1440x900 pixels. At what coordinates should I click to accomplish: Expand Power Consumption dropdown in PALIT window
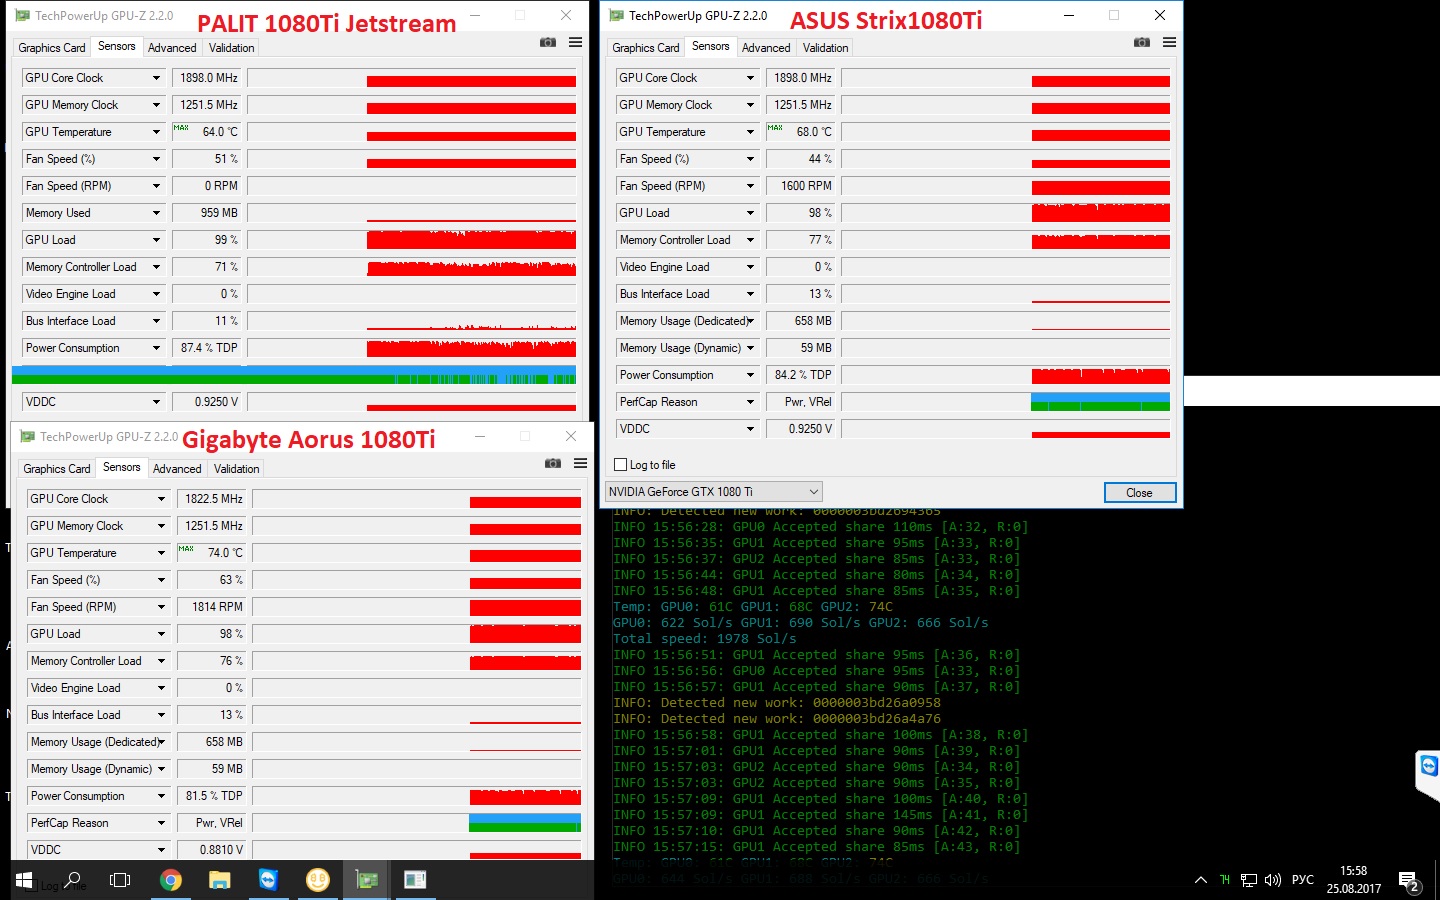[156, 348]
